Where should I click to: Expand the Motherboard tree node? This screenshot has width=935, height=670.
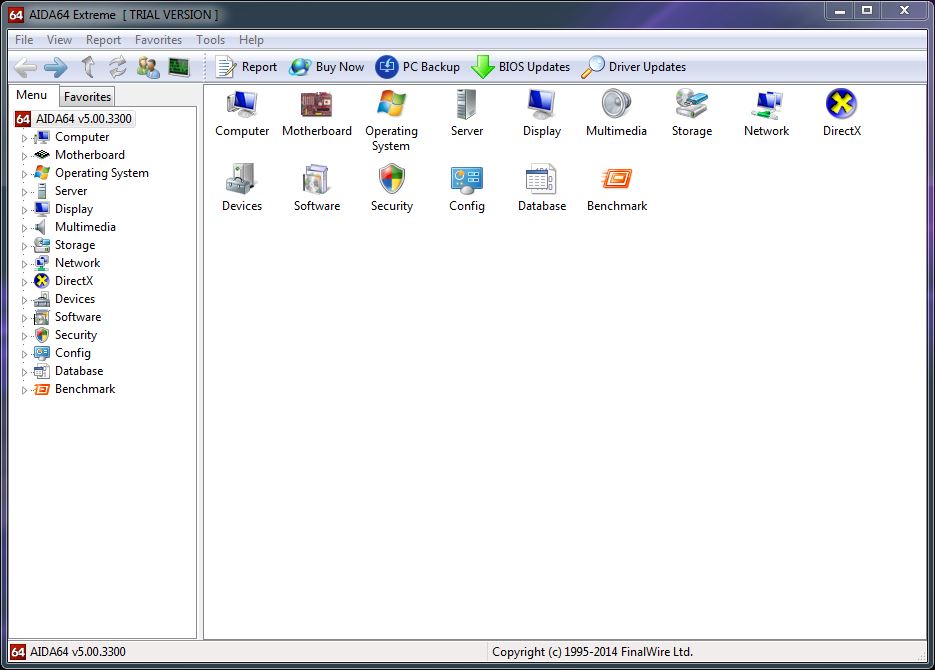click(x=24, y=156)
